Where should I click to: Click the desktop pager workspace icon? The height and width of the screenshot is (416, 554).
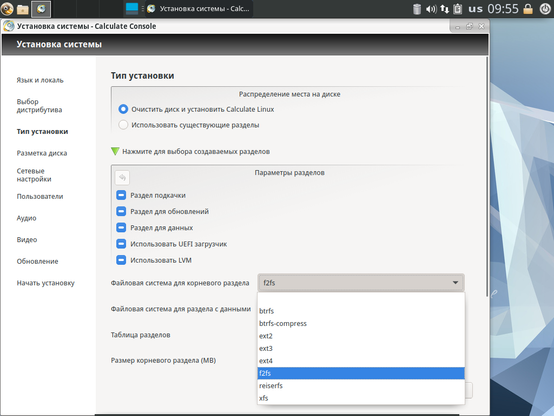132,8
